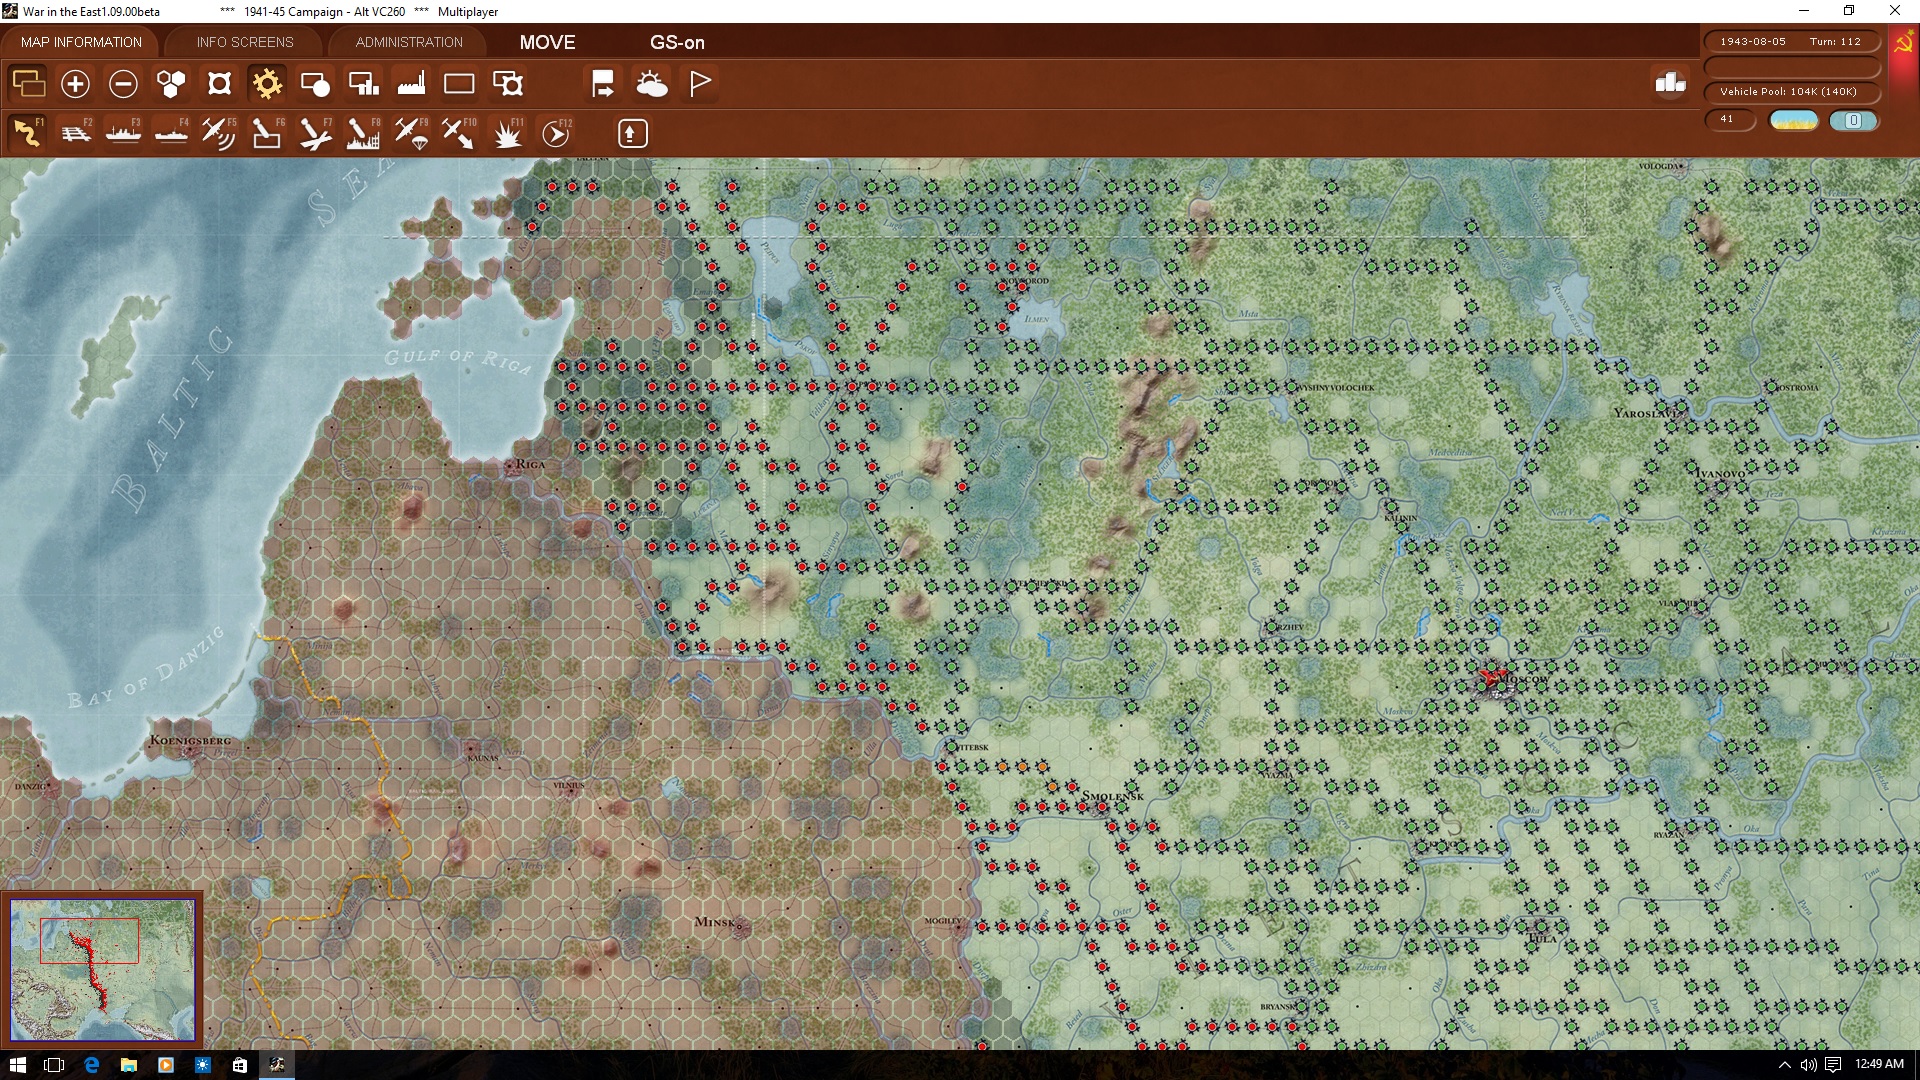The height and width of the screenshot is (1080, 1920).
Task: Click the flag with arrow icon
Action: click(603, 84)
